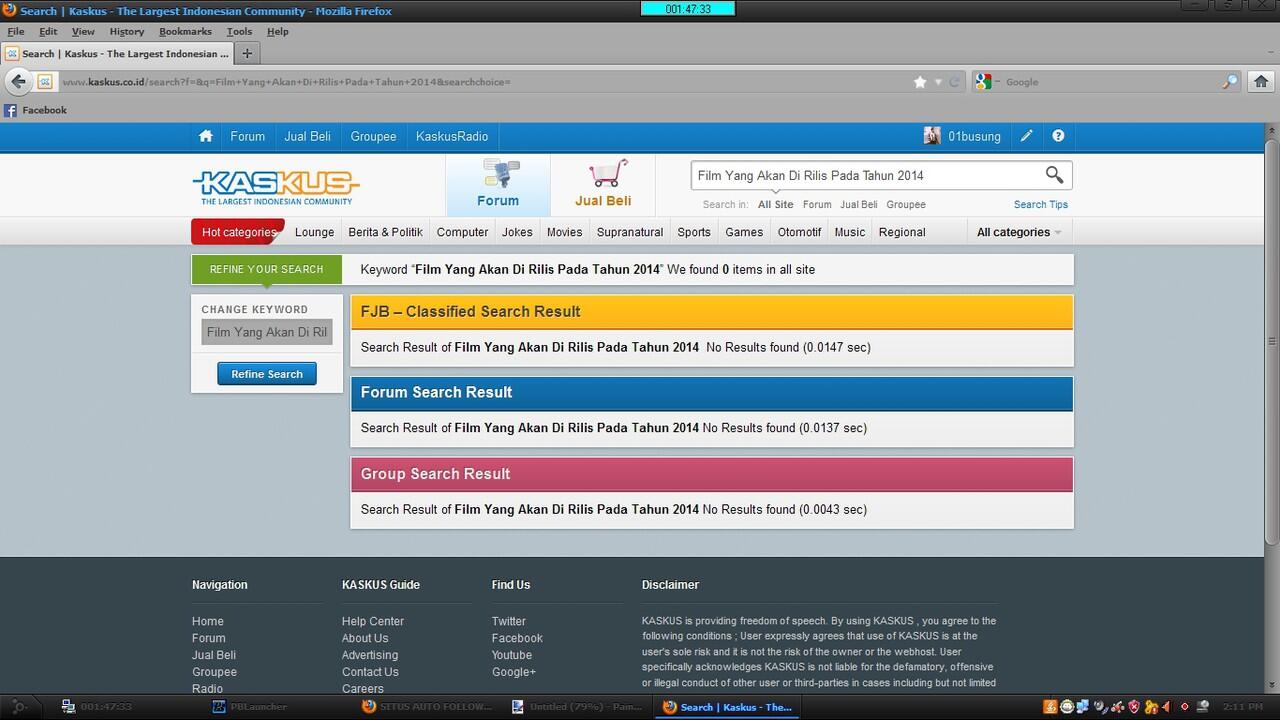This screenshot has height=720, width=1280.
Task: Open Google+ footer link
Action: [x=514, y=672]
